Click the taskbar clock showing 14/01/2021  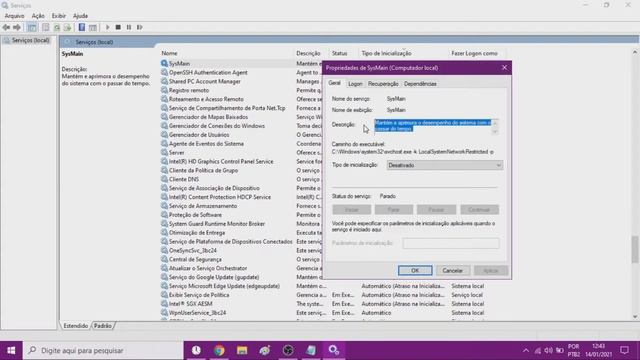pos(599,351)
